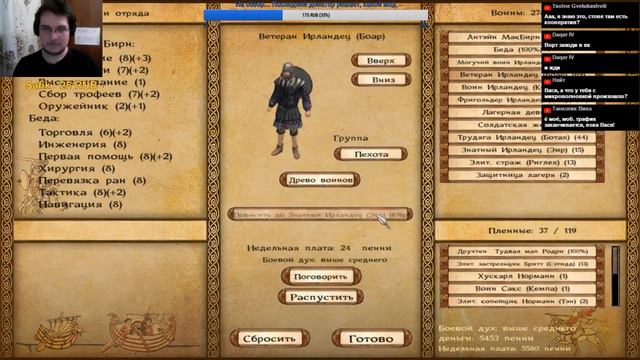
Task: Click the Распустить disband button
Action: tap(321, 297)
